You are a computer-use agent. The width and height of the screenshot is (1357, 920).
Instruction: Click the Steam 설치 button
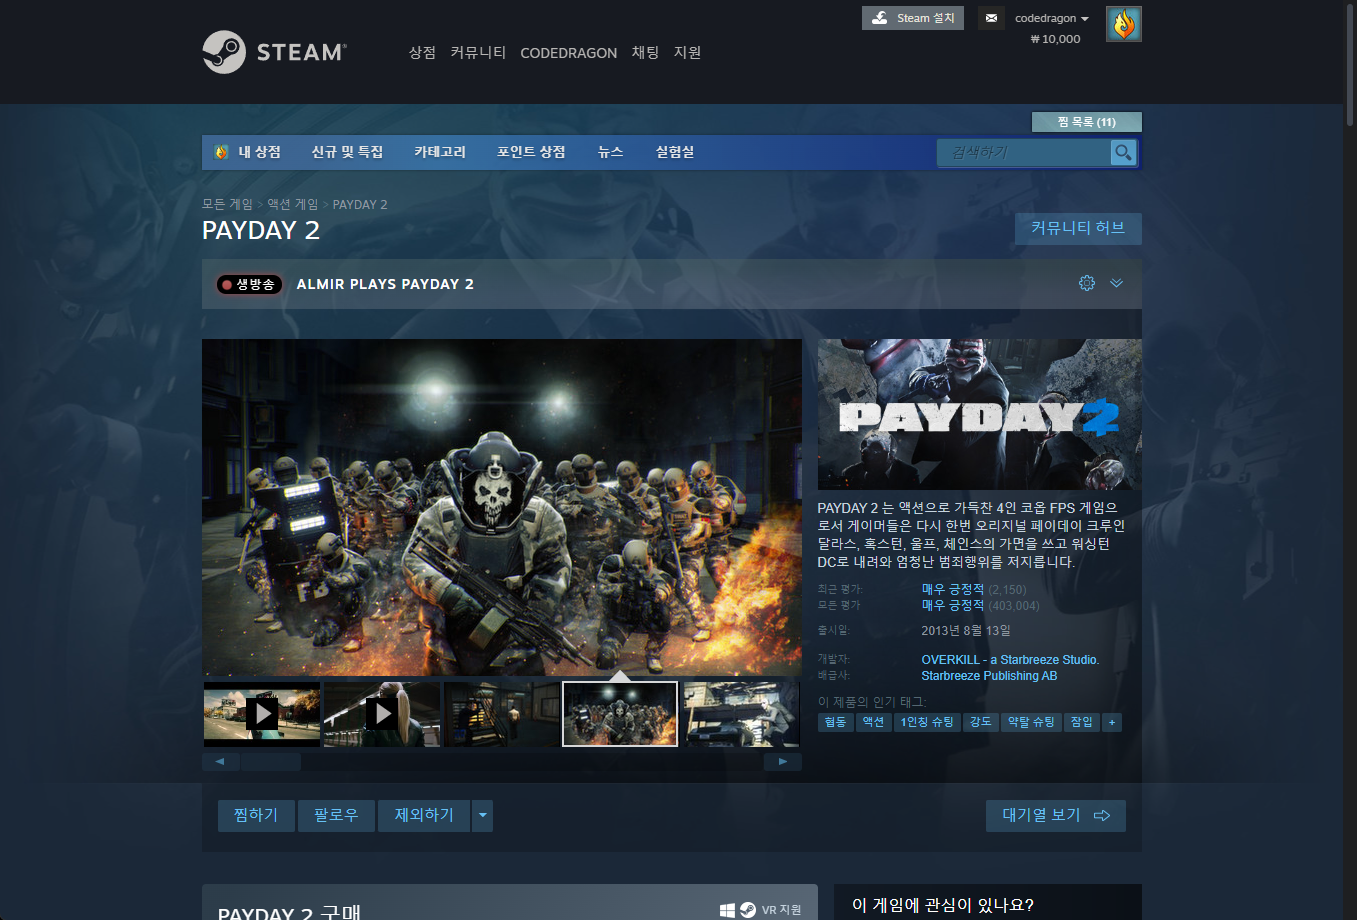click(x=913, y=18)
